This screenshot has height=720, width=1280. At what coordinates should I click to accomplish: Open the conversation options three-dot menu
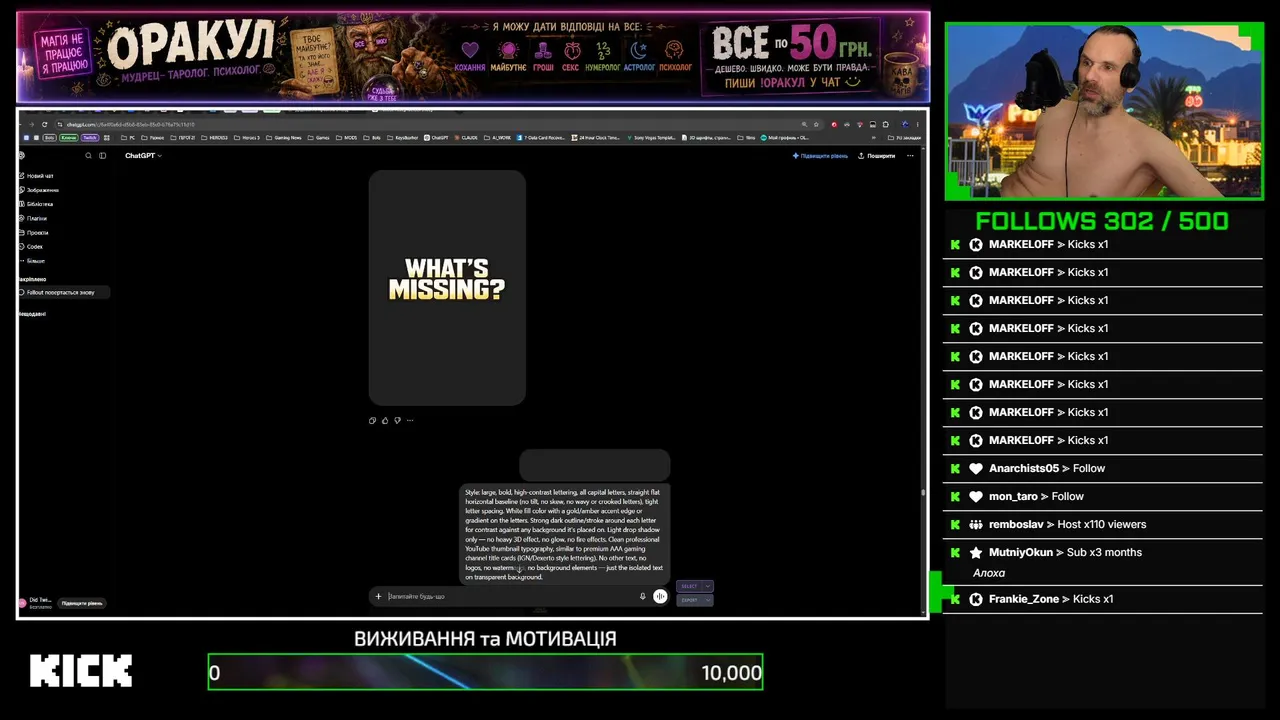click(910, 156)
